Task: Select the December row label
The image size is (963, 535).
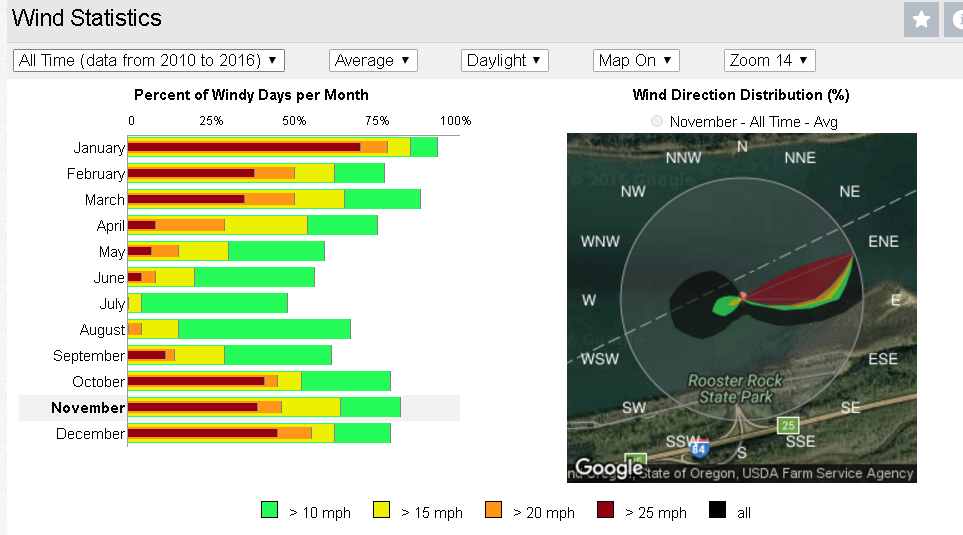Action: [90, 434]
